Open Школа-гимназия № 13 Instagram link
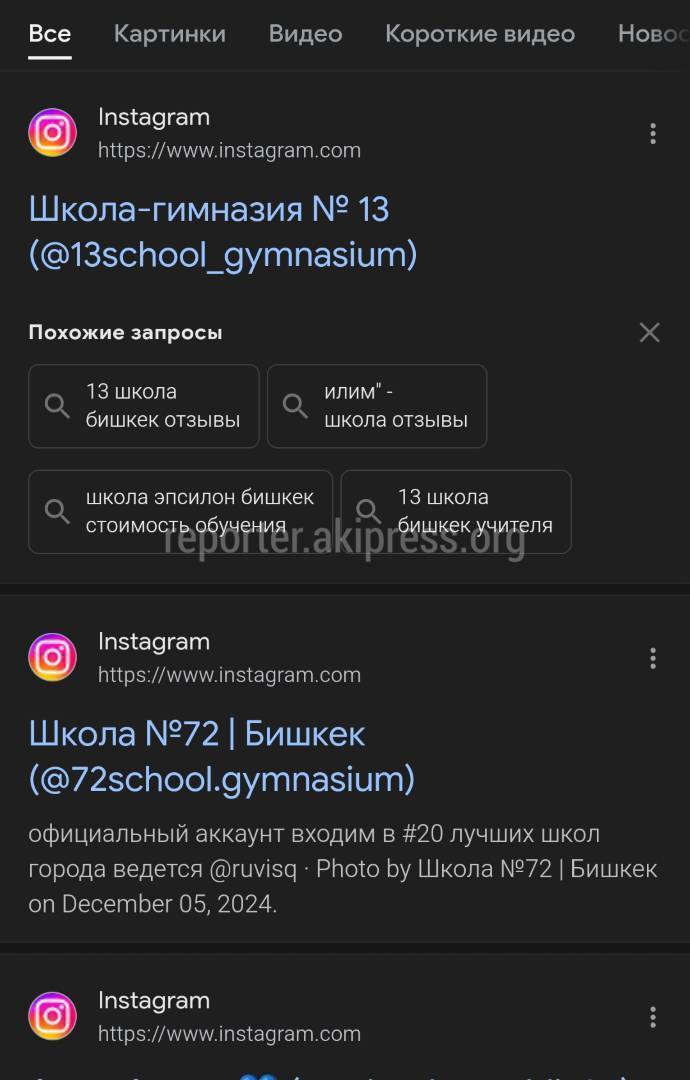This screenshot has width=690, height=1080. coord(222,232)
